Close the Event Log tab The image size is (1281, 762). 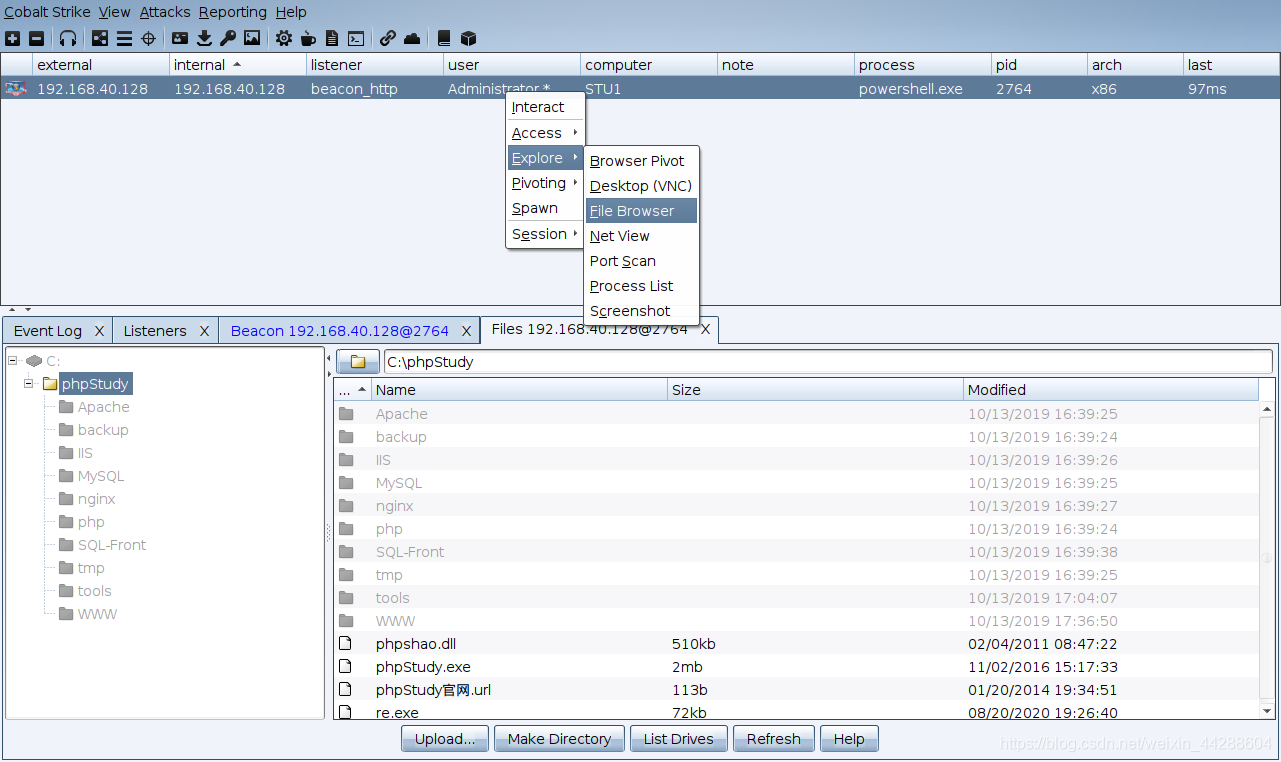click(99, 331)
